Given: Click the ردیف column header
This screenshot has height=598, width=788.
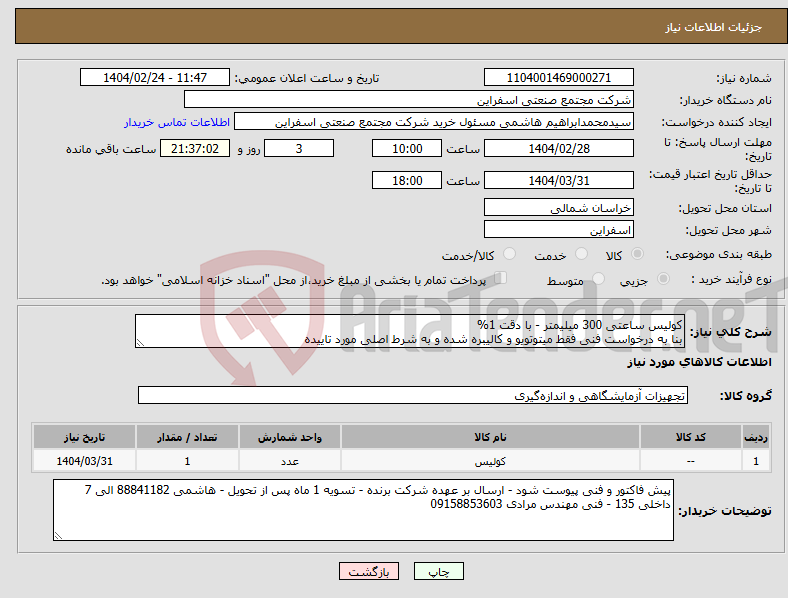Looking at the screenshot, I should (756, 437).
